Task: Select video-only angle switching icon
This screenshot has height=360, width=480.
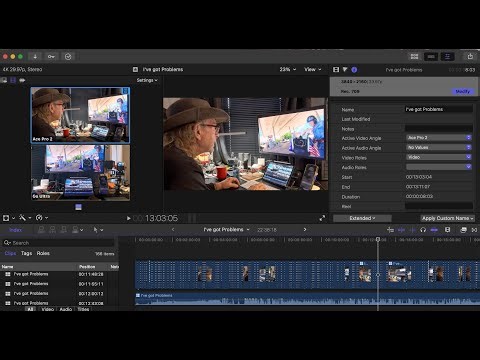Action: coord(13,80)
